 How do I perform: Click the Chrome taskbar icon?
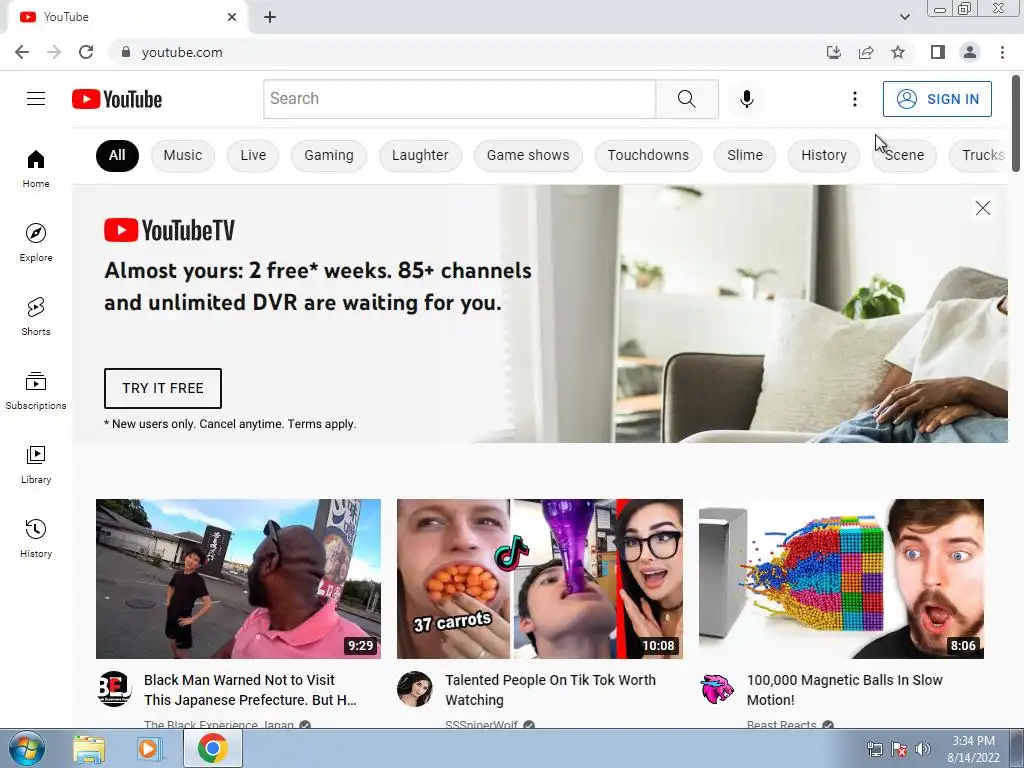212,748
